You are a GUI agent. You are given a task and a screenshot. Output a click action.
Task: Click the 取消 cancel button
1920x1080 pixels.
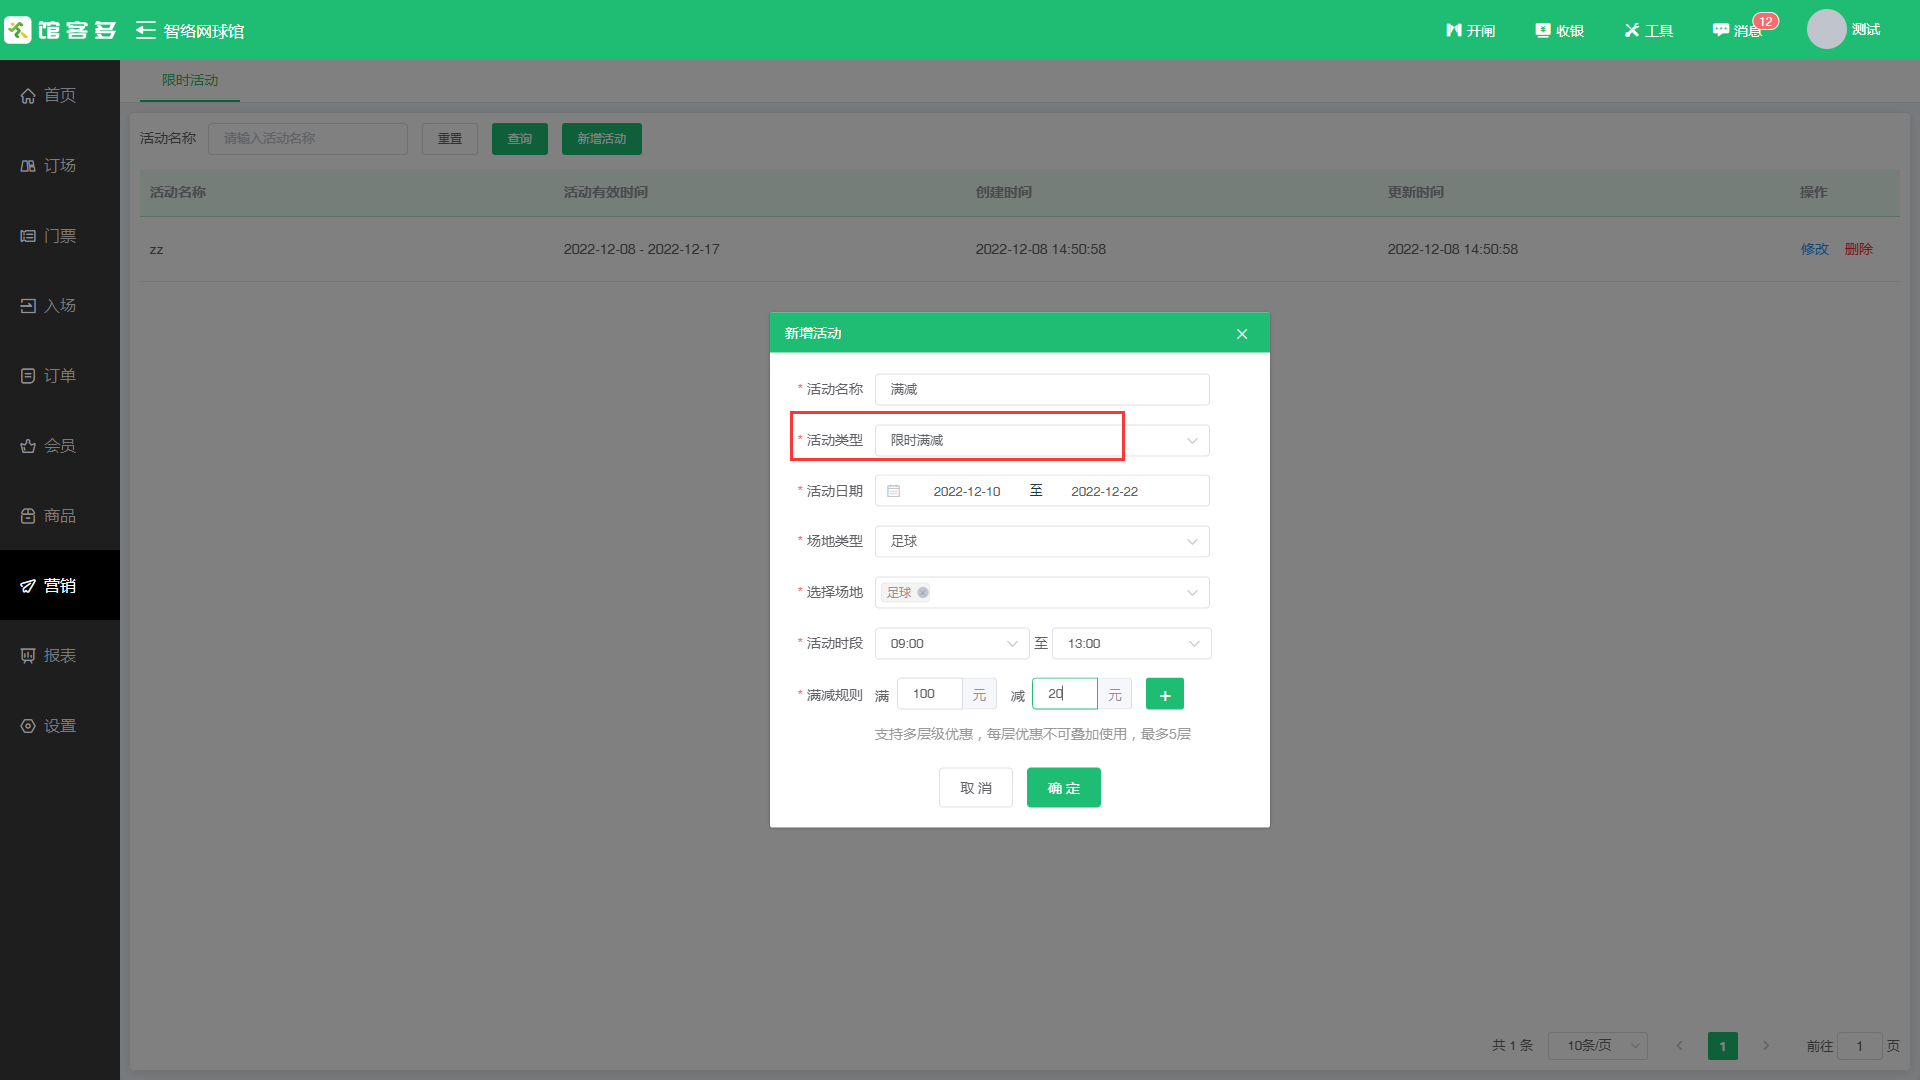pyautogui.click(x=975, y=788)
